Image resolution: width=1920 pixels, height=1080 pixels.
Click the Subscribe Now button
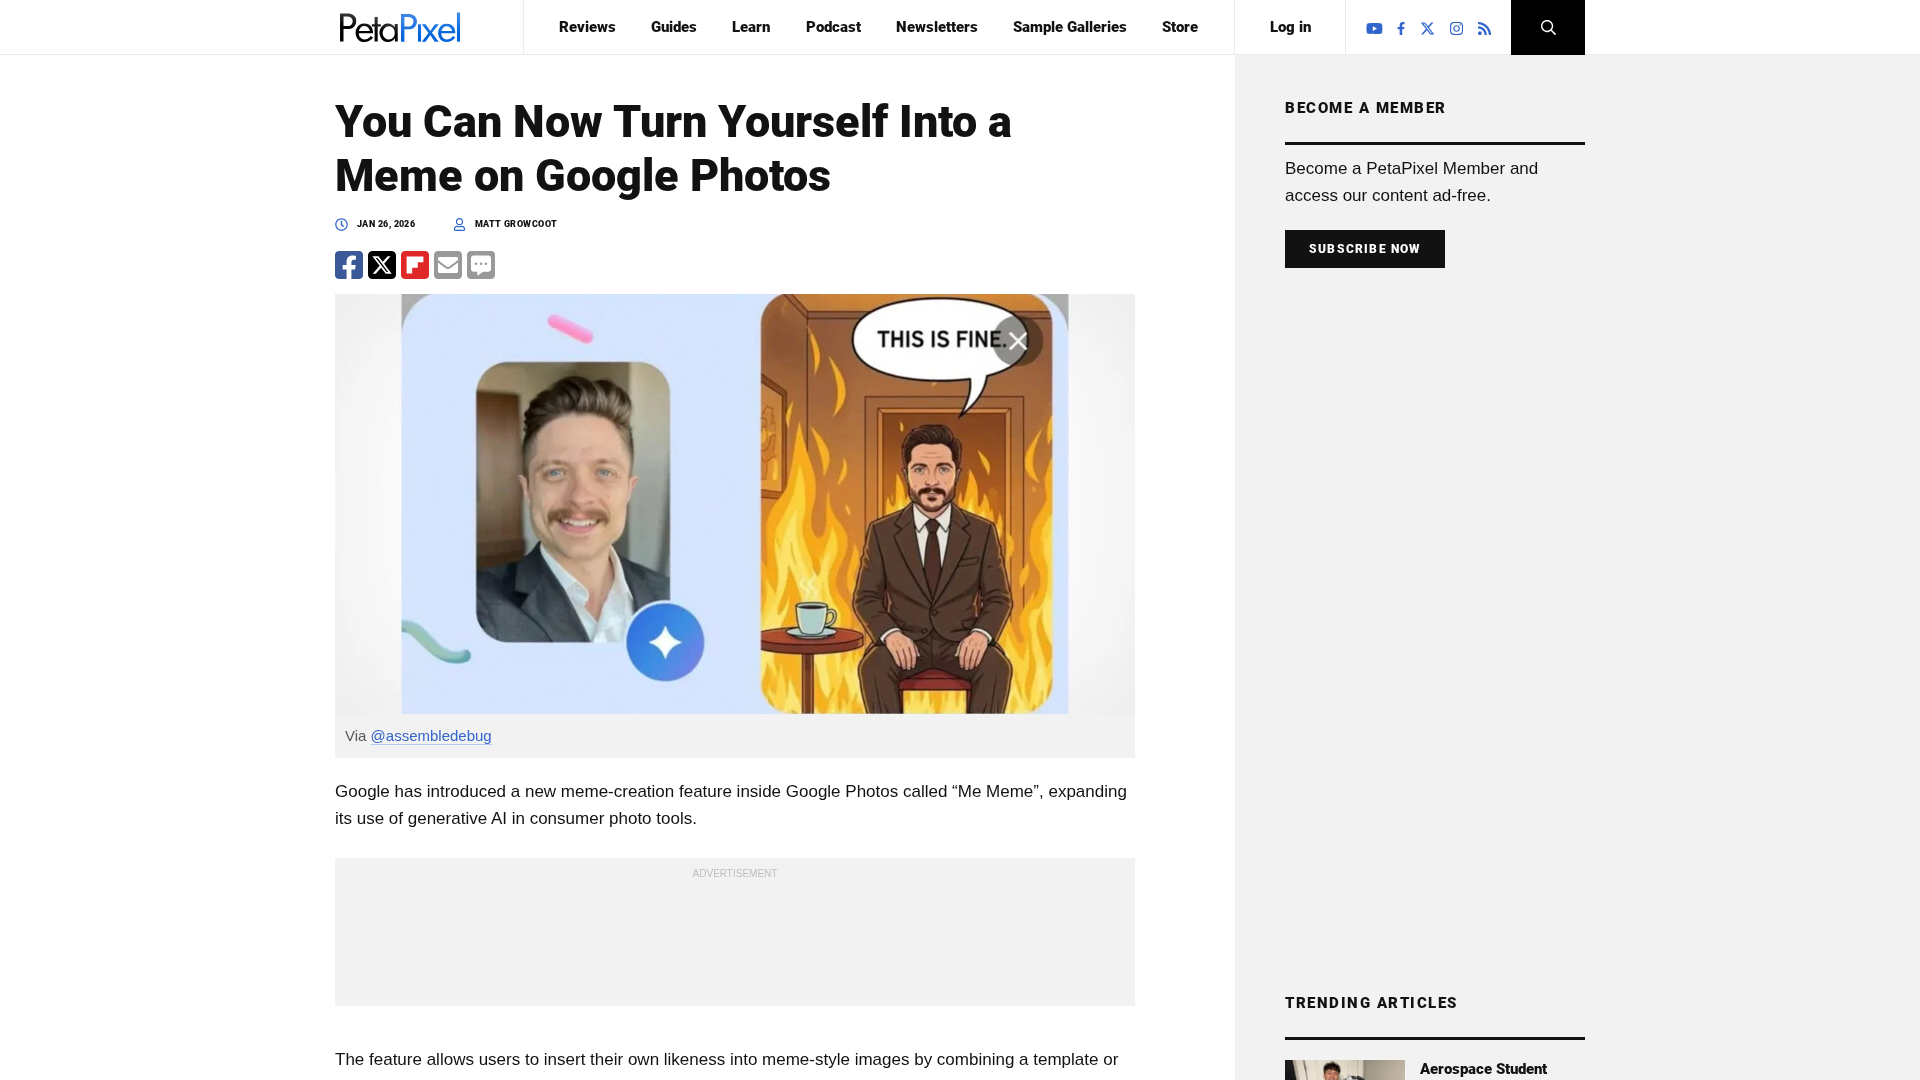1364,249
